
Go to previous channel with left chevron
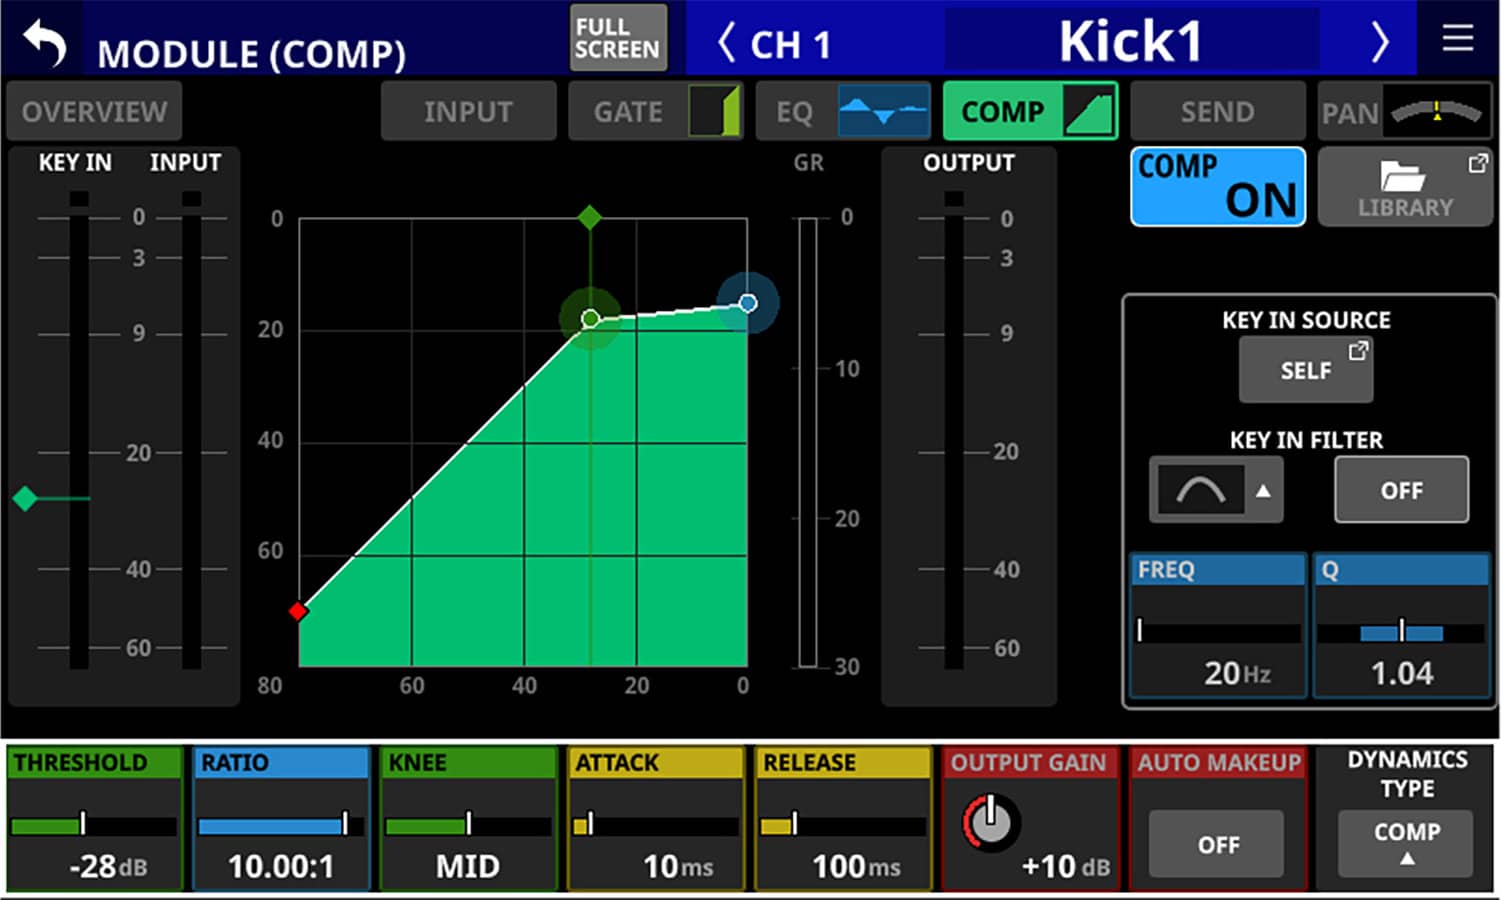(727, 43)
